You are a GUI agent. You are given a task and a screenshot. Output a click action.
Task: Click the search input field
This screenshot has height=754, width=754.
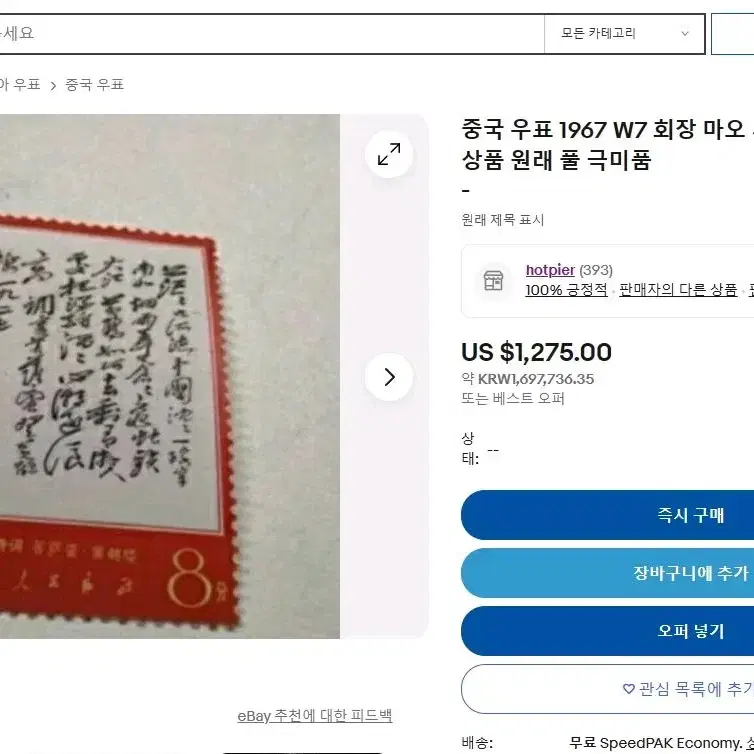click(x=272, y=34)
